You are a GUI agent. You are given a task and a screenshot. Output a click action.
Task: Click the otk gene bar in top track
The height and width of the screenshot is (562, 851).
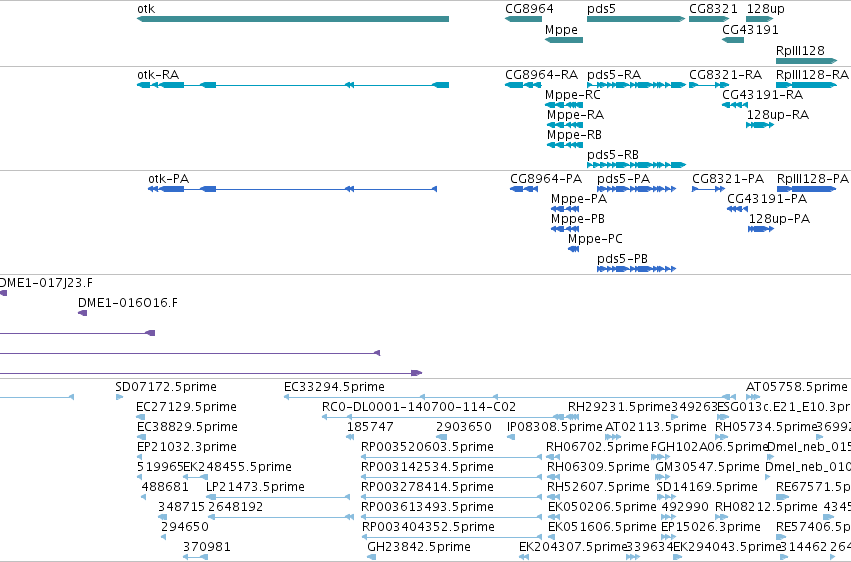coord(293,19)
